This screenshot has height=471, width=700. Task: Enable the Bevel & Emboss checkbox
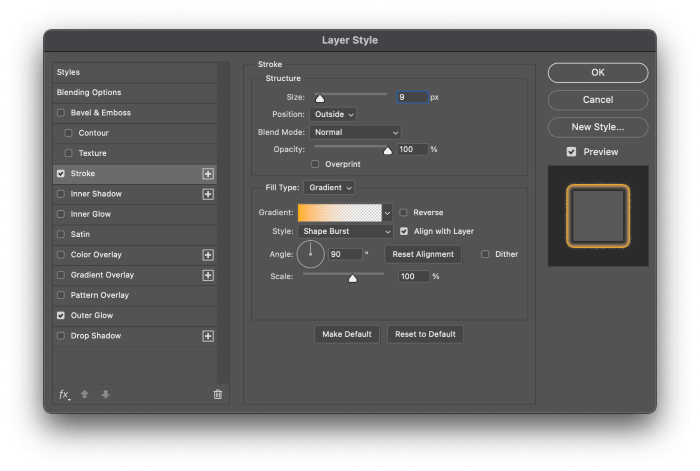61,113
